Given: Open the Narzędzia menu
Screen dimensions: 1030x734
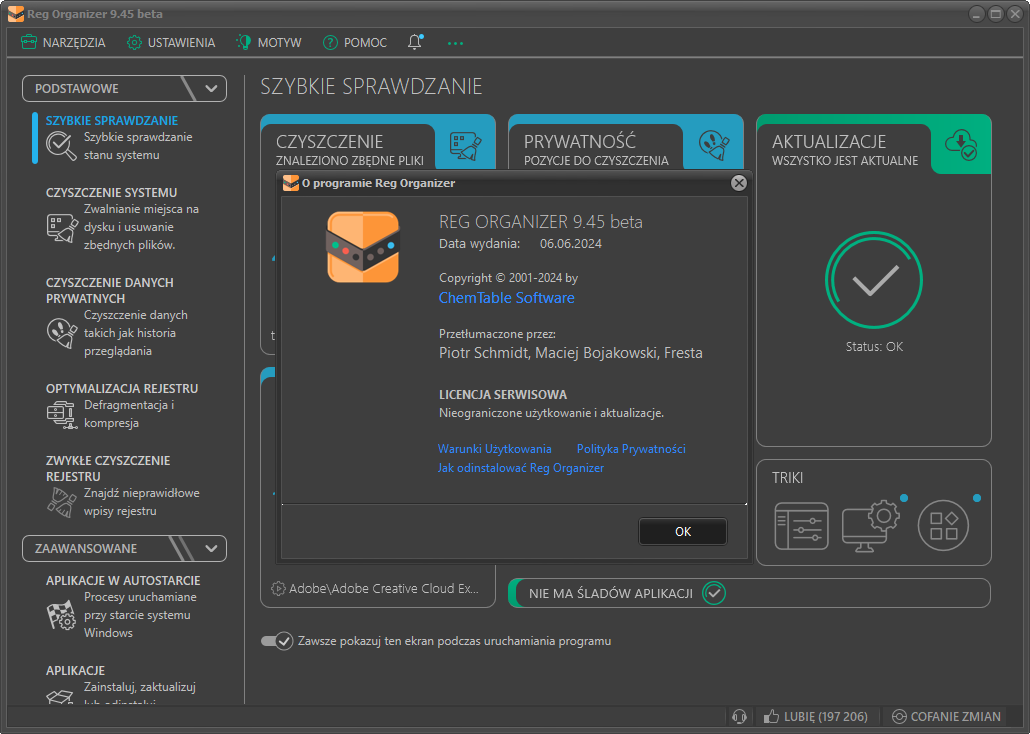Looking at the screenshot, I should [x=62, y=43].
